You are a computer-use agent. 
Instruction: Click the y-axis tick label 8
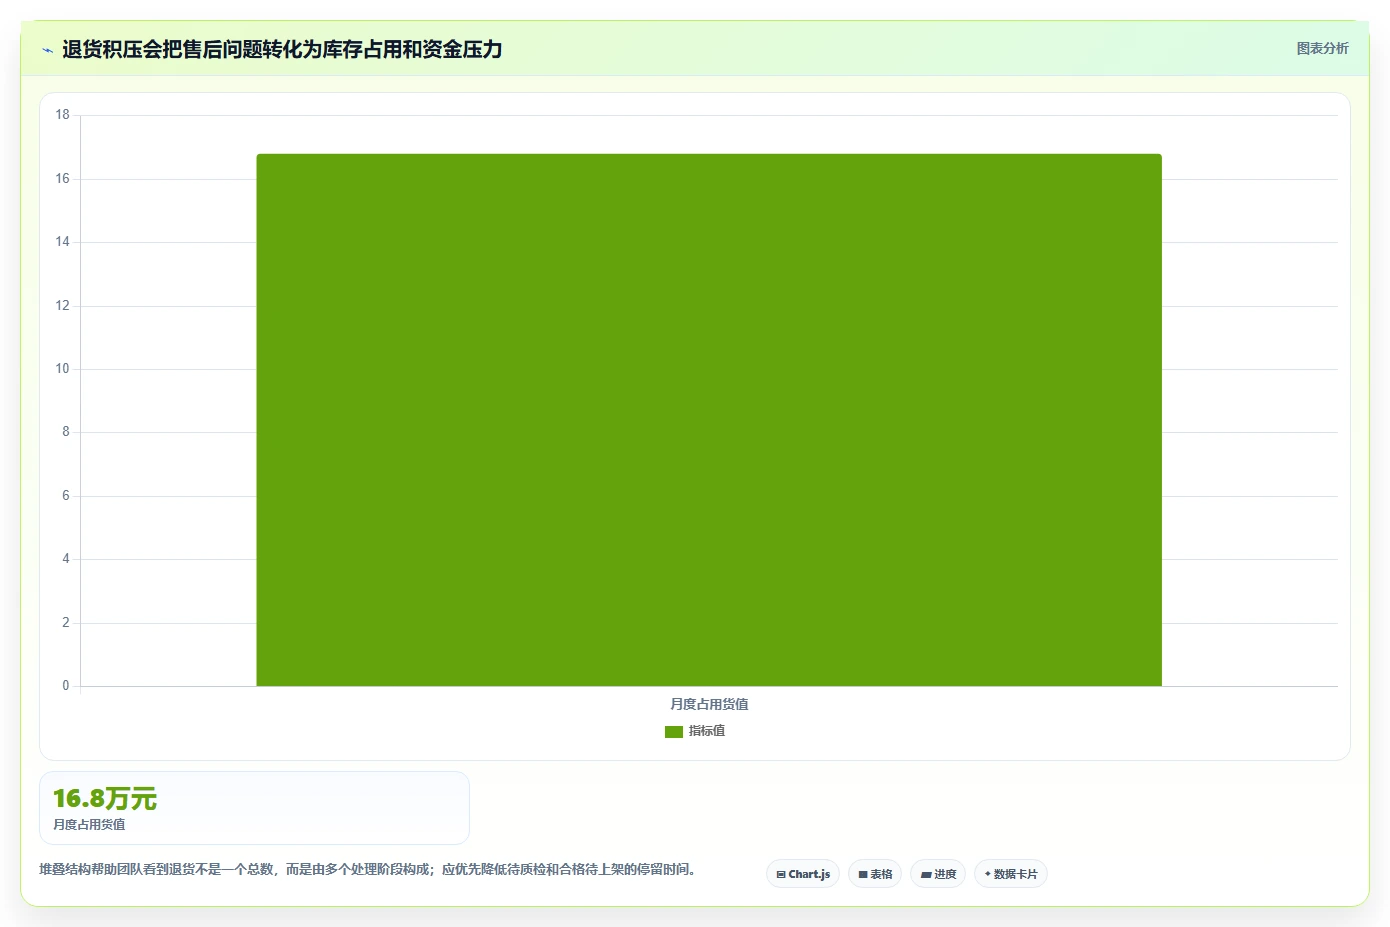pos(66,432)
